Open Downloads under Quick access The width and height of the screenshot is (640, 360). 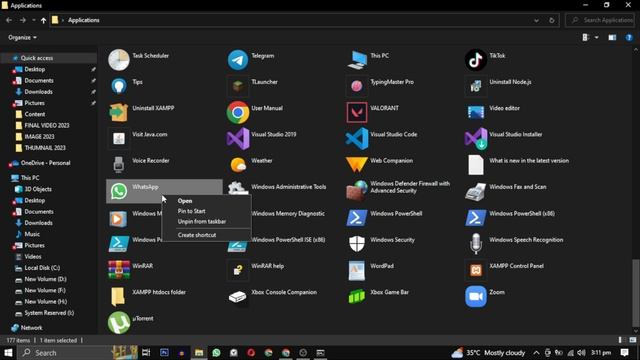click(x=38, y=92)
